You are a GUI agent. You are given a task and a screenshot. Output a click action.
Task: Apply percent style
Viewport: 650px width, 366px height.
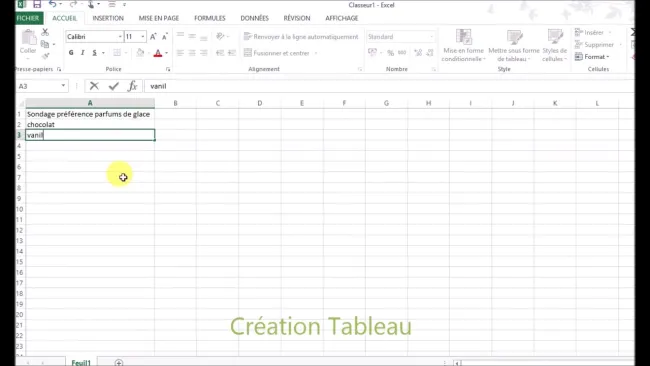390,53
